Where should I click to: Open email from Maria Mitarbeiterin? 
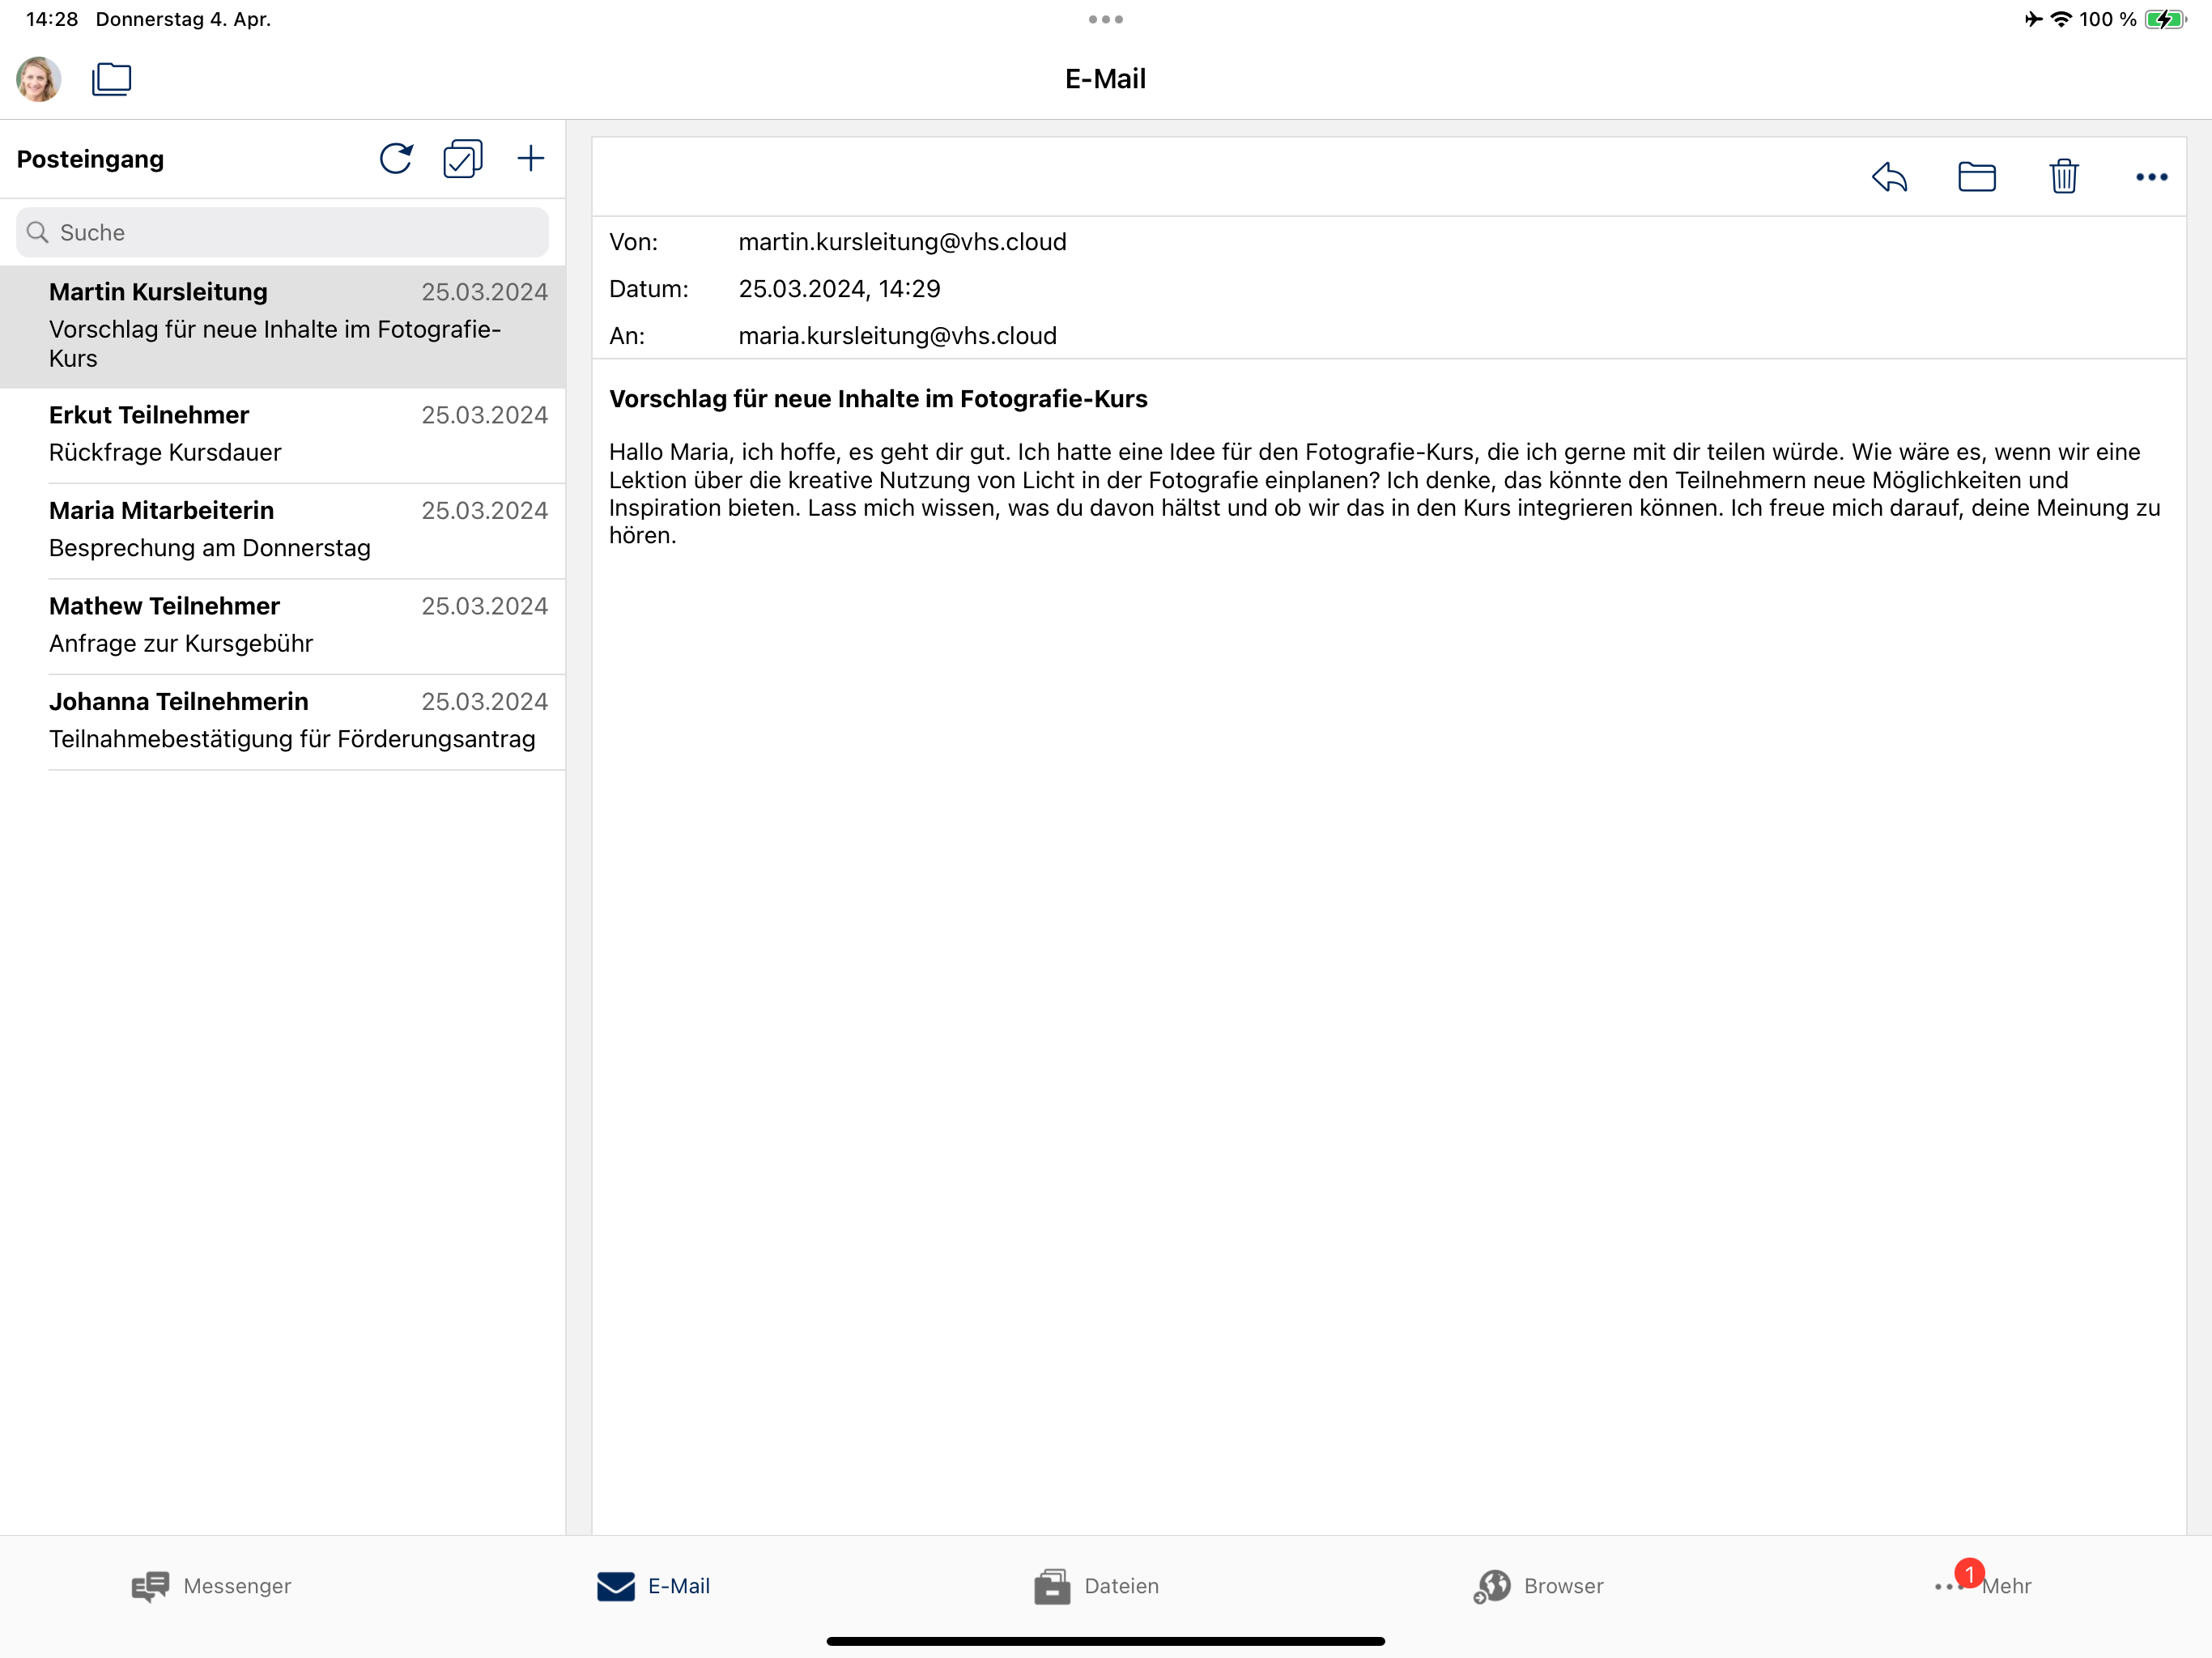point(283,530)
